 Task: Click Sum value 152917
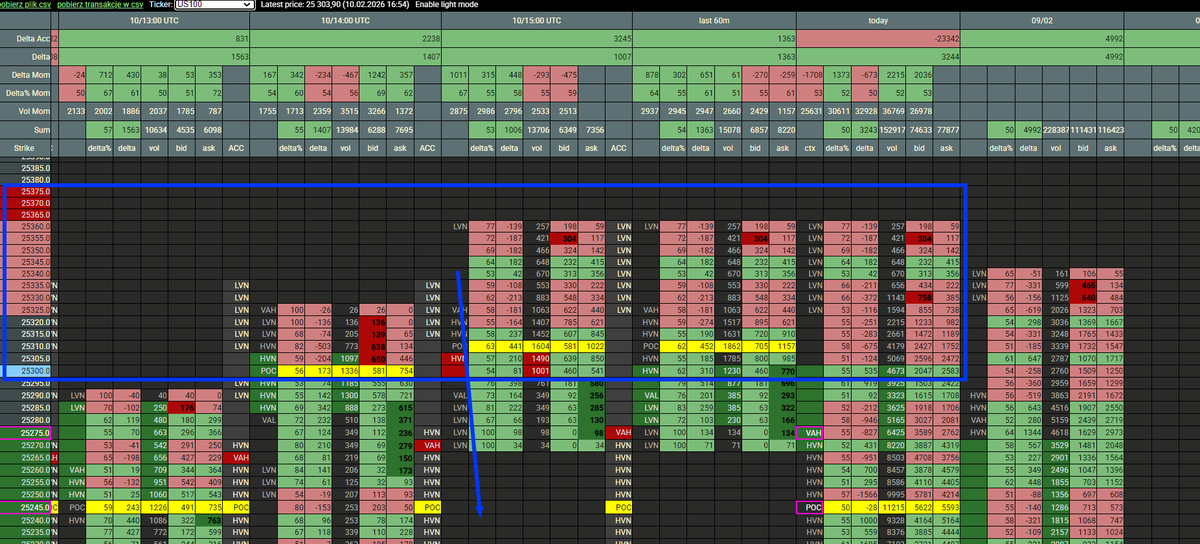(891, 130)
